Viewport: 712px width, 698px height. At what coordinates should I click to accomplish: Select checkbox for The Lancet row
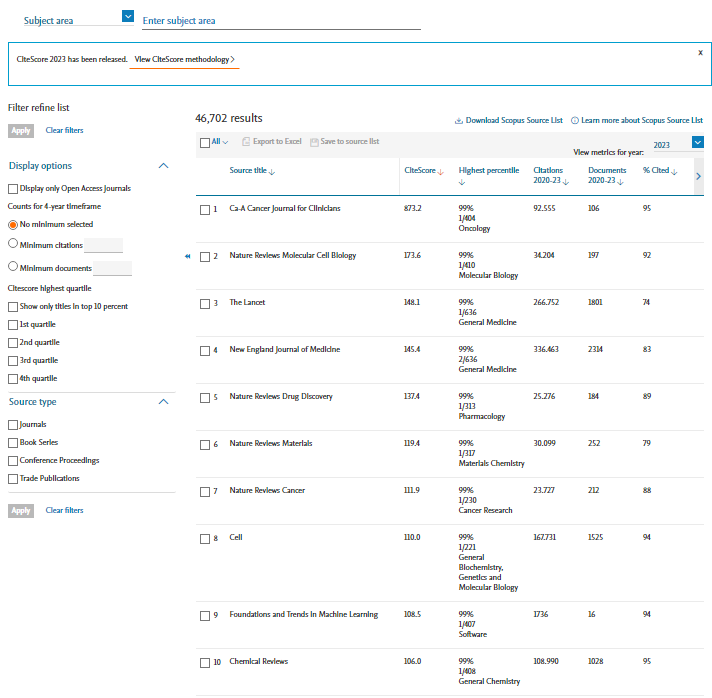205,304
